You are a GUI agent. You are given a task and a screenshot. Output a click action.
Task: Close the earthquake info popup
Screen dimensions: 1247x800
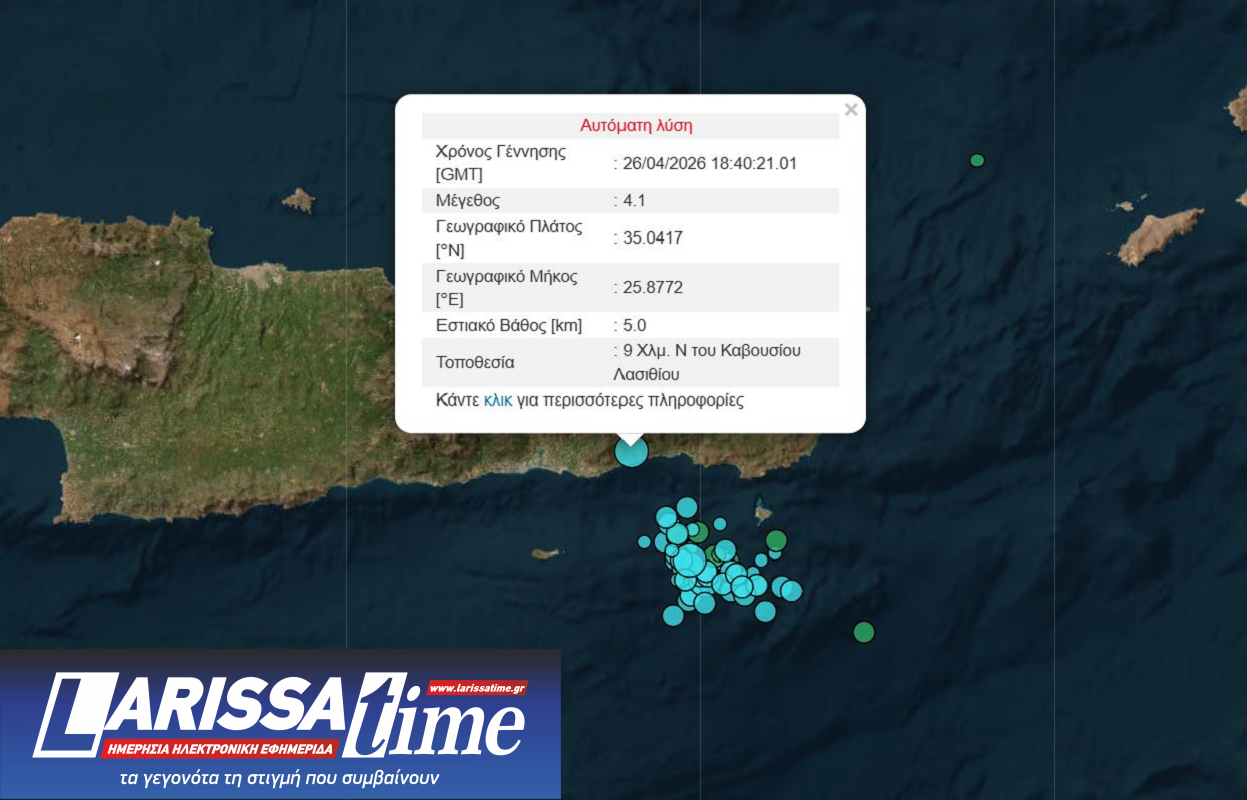(x=851, y=110)
